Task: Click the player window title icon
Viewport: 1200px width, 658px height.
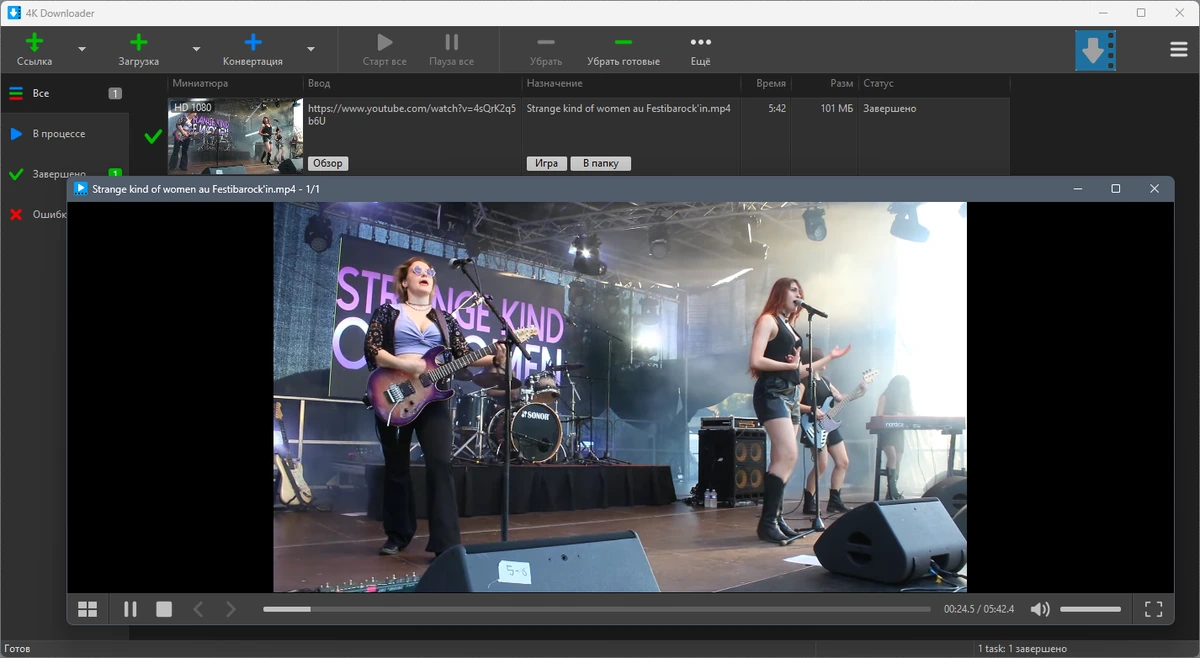Action: [81, 188]
